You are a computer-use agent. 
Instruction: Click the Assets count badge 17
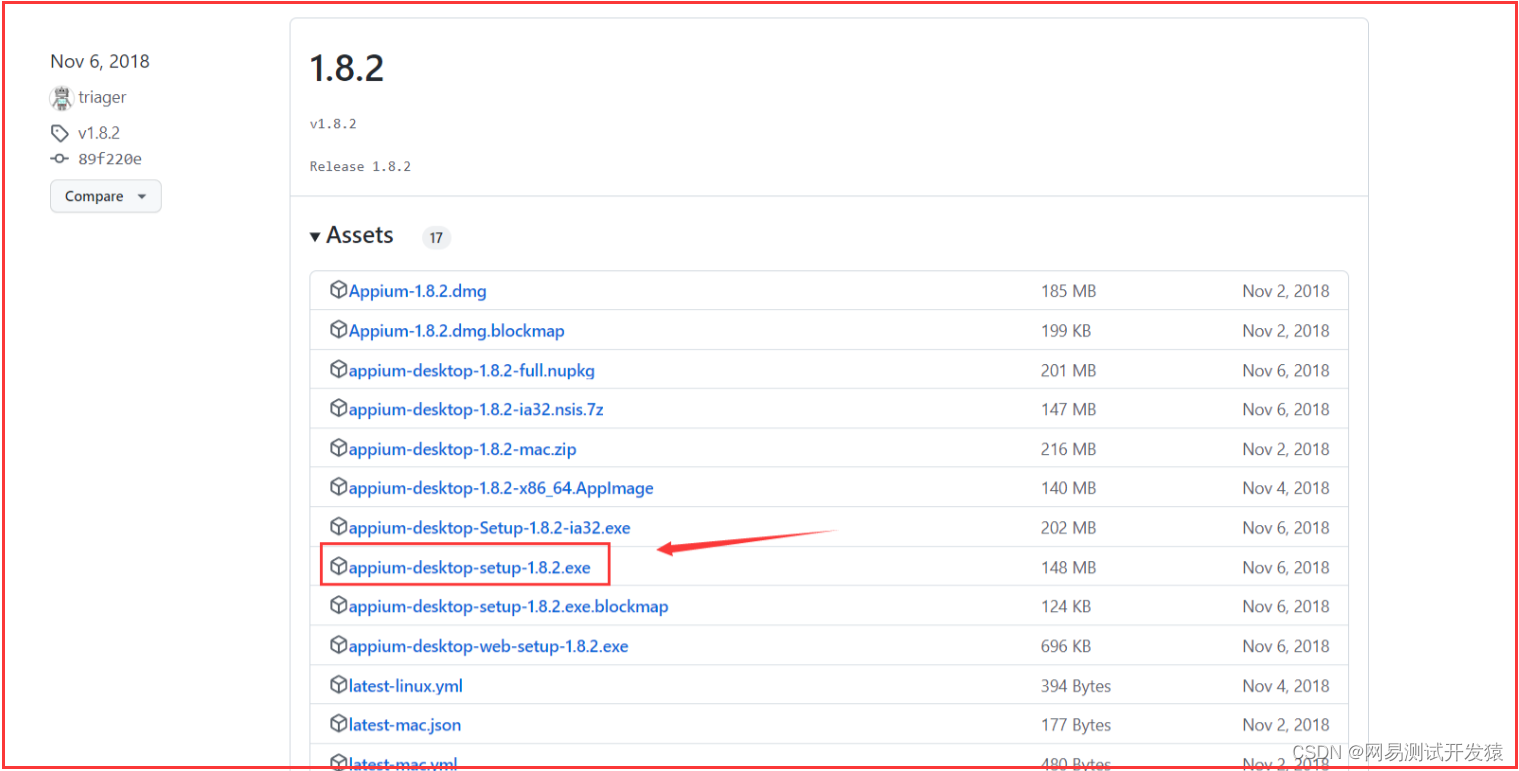[435, 237]
